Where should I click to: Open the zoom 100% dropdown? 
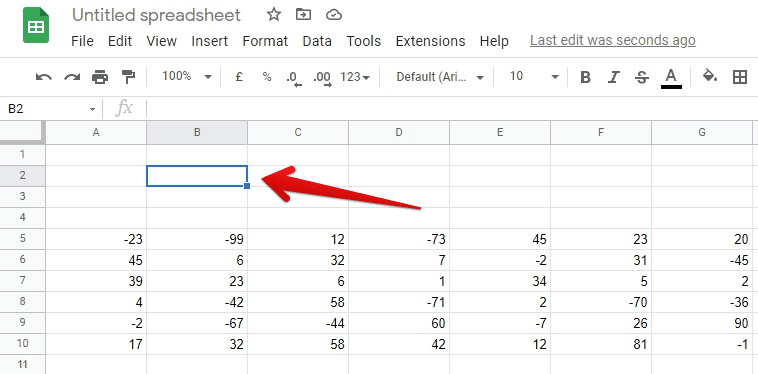pyautogui.click(x=187, y=76)
